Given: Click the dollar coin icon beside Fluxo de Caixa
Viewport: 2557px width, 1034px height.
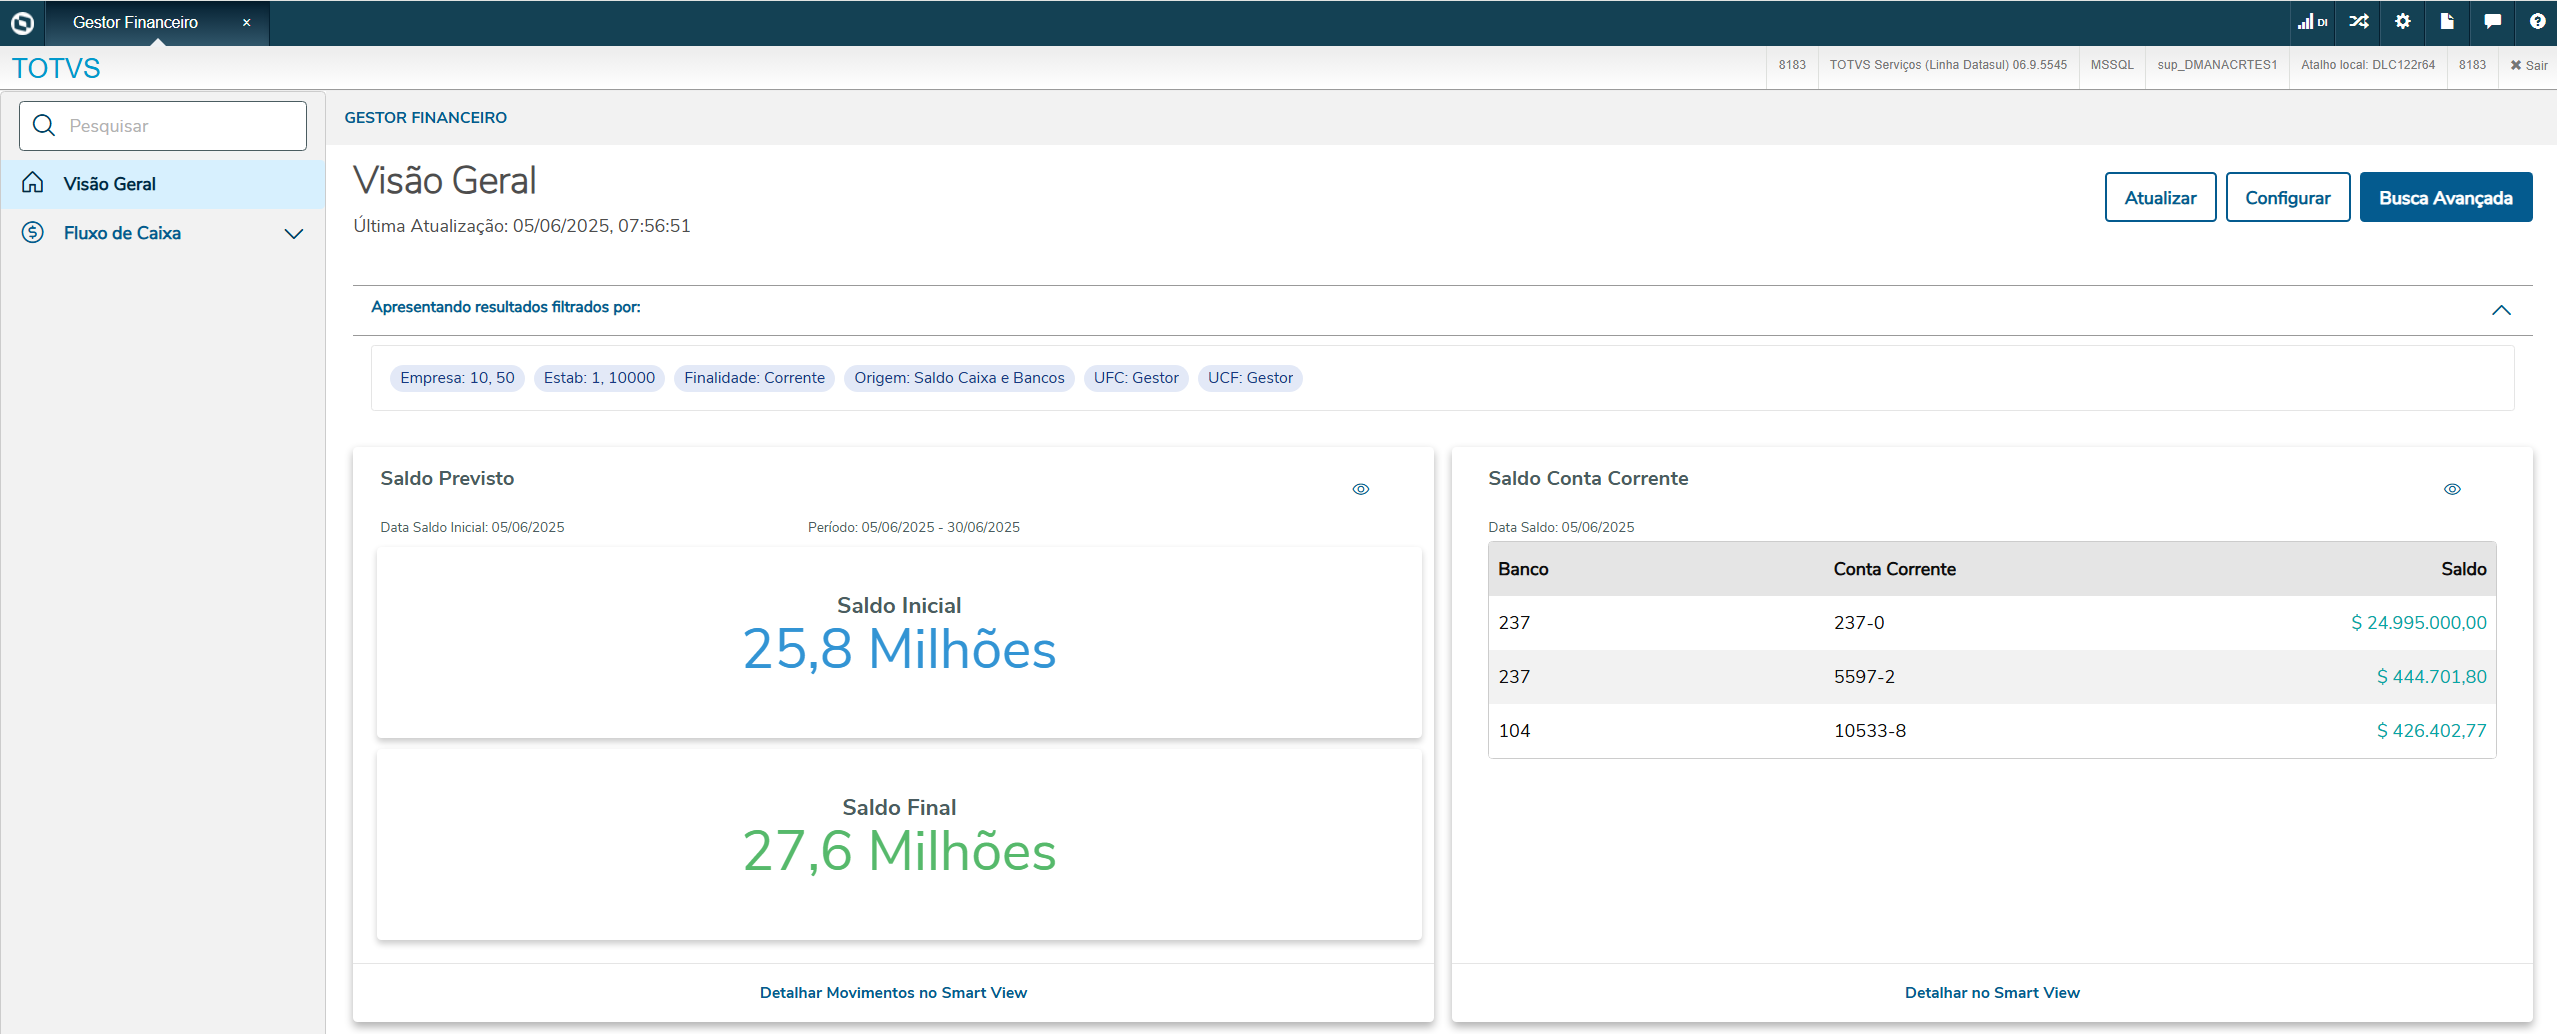Looking at the screenshot, I should (33, 232).
